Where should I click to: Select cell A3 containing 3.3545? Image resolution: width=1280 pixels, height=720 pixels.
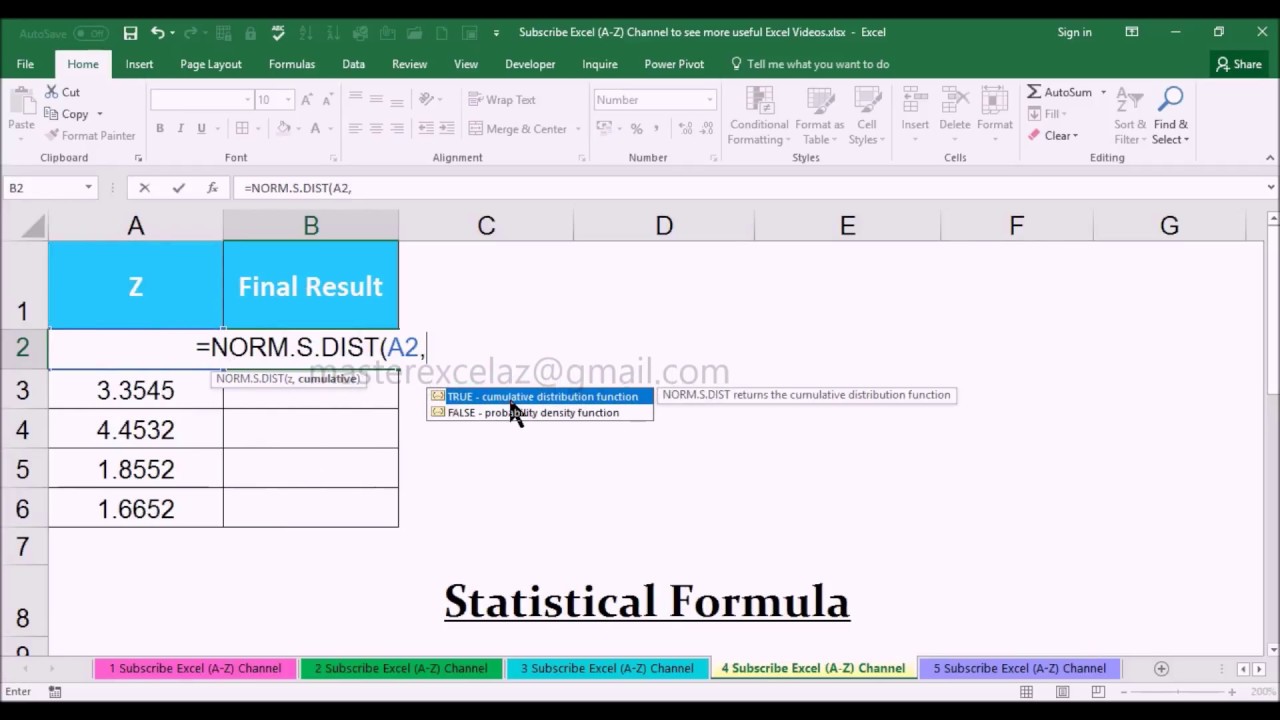pos(136,390)
